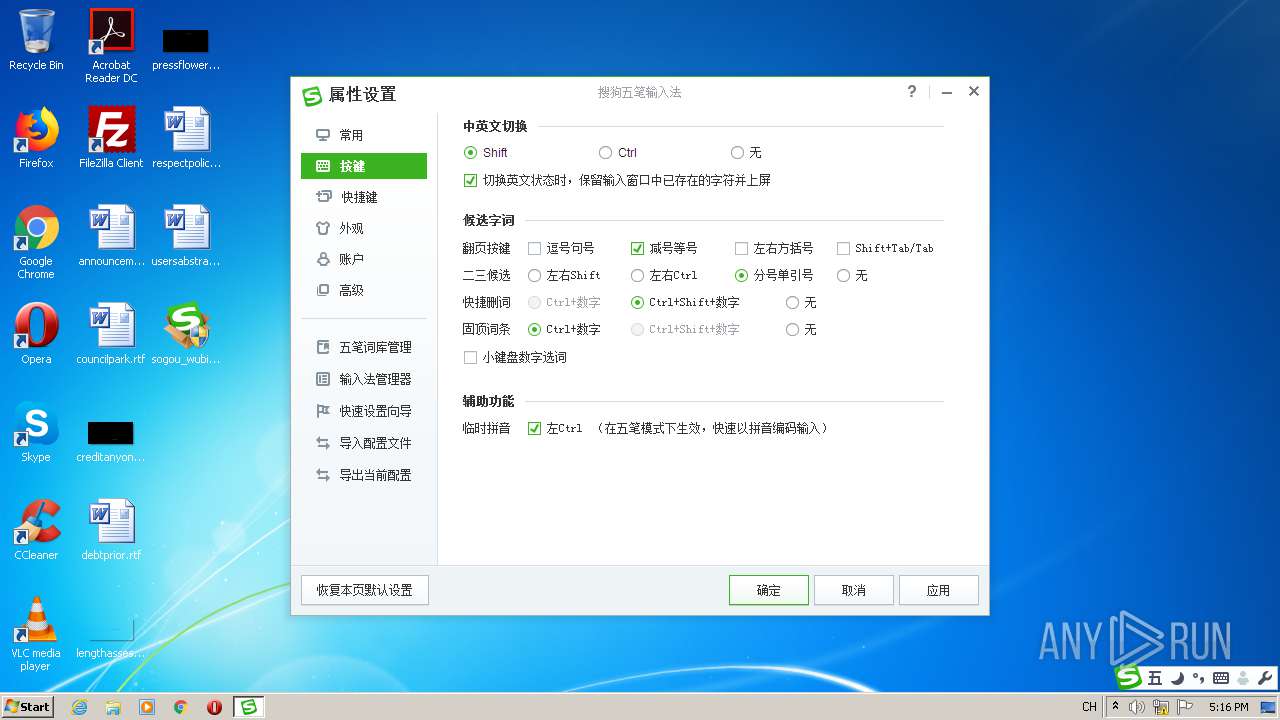Click the Sogou logo on the floating input bar
Viewport: 1280px width, 720px height.
pos(1129,677)
